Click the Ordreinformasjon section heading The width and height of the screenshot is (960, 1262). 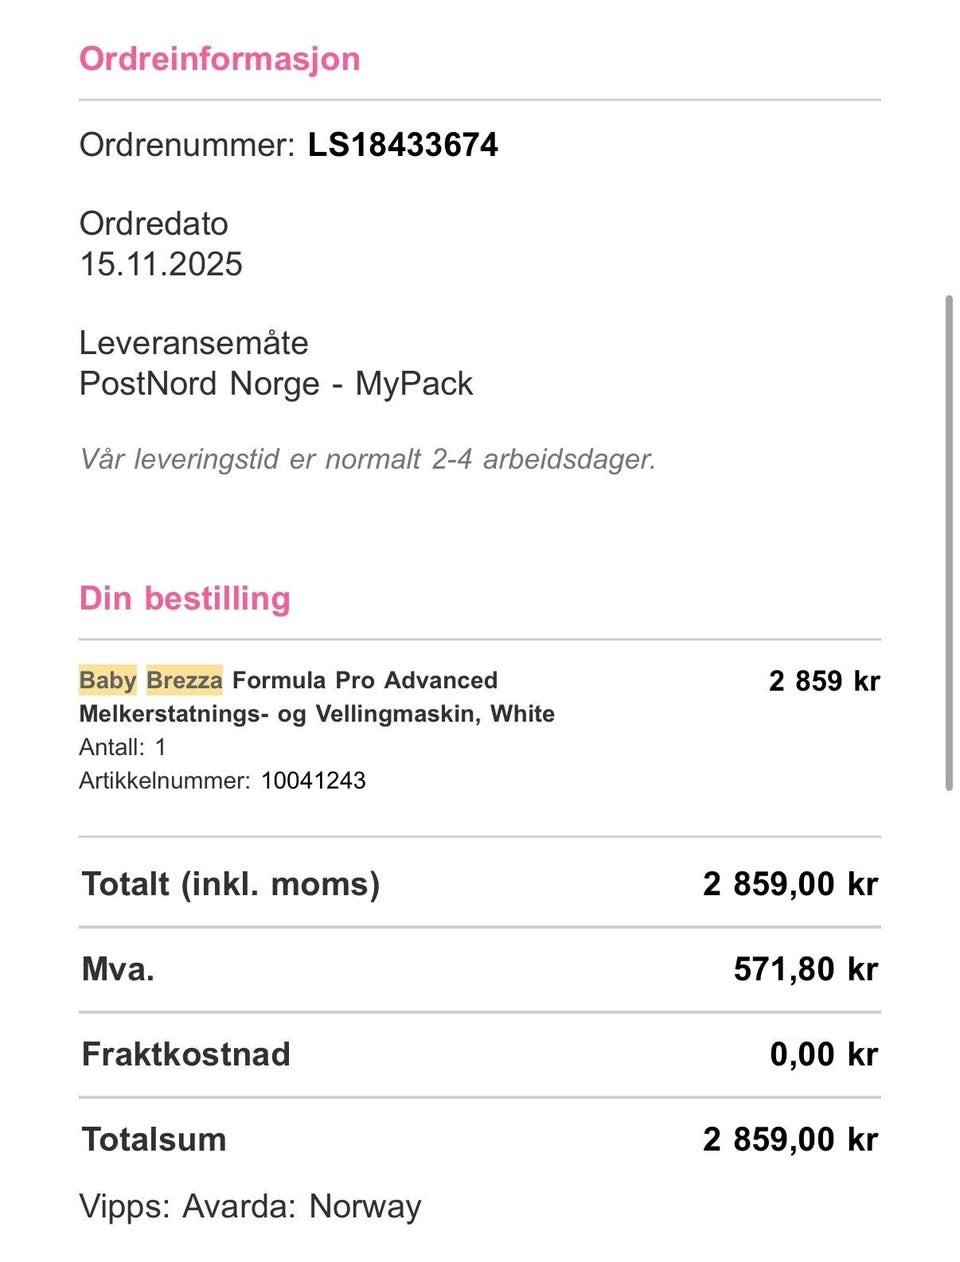[x=219, y=59]
